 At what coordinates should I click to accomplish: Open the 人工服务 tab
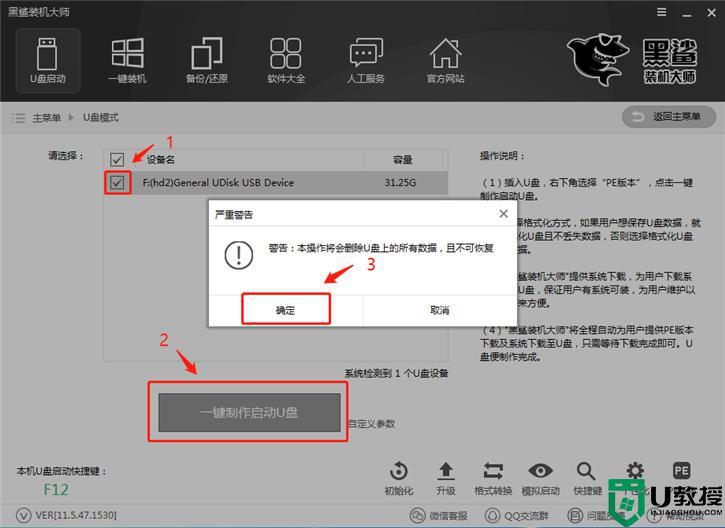pos(365,61)
